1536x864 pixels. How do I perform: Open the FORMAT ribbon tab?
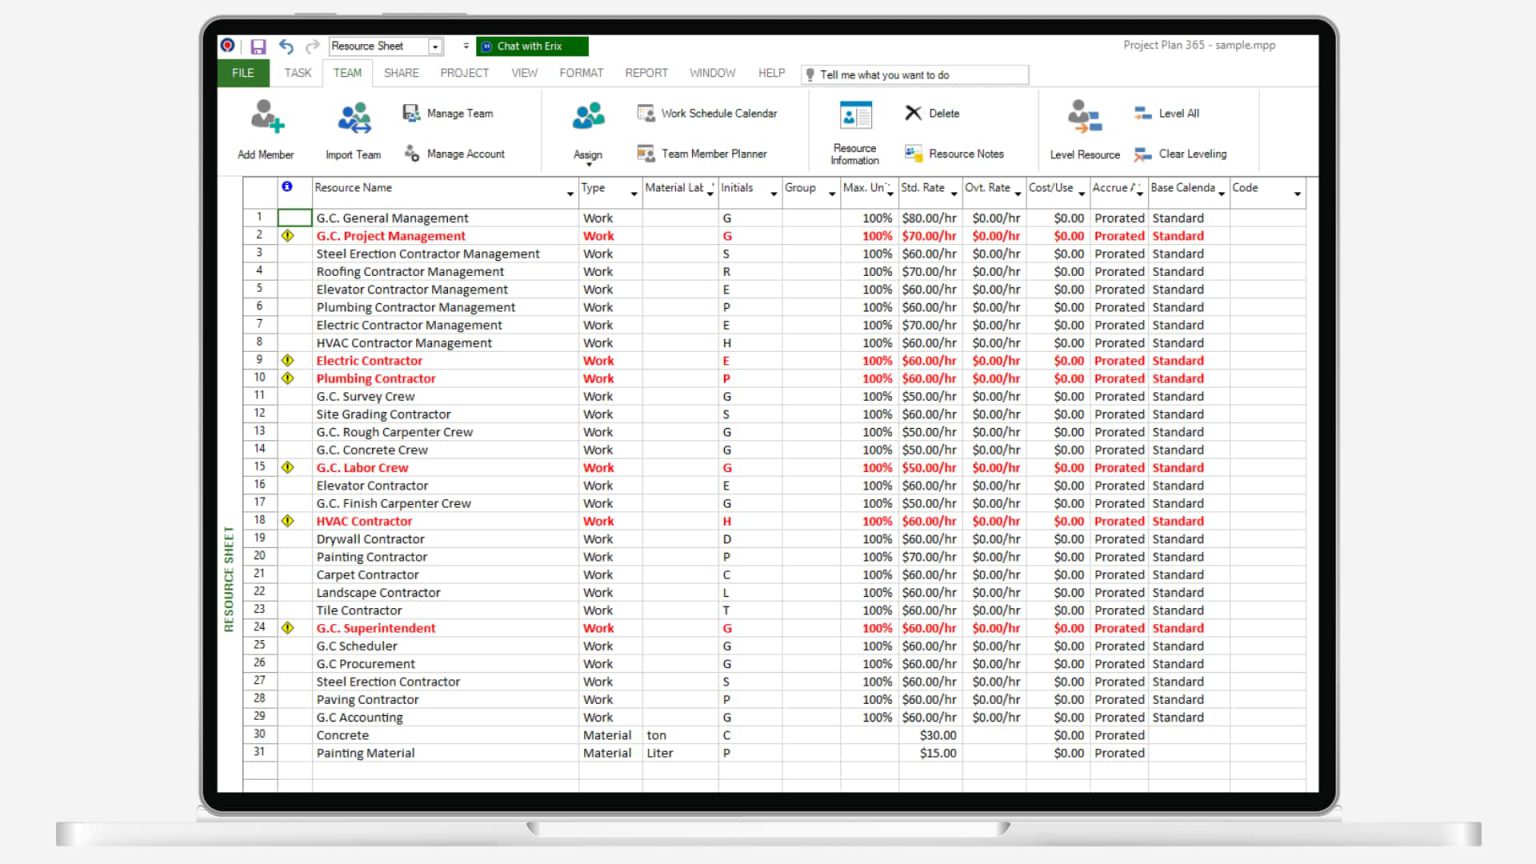coord(581,72)
